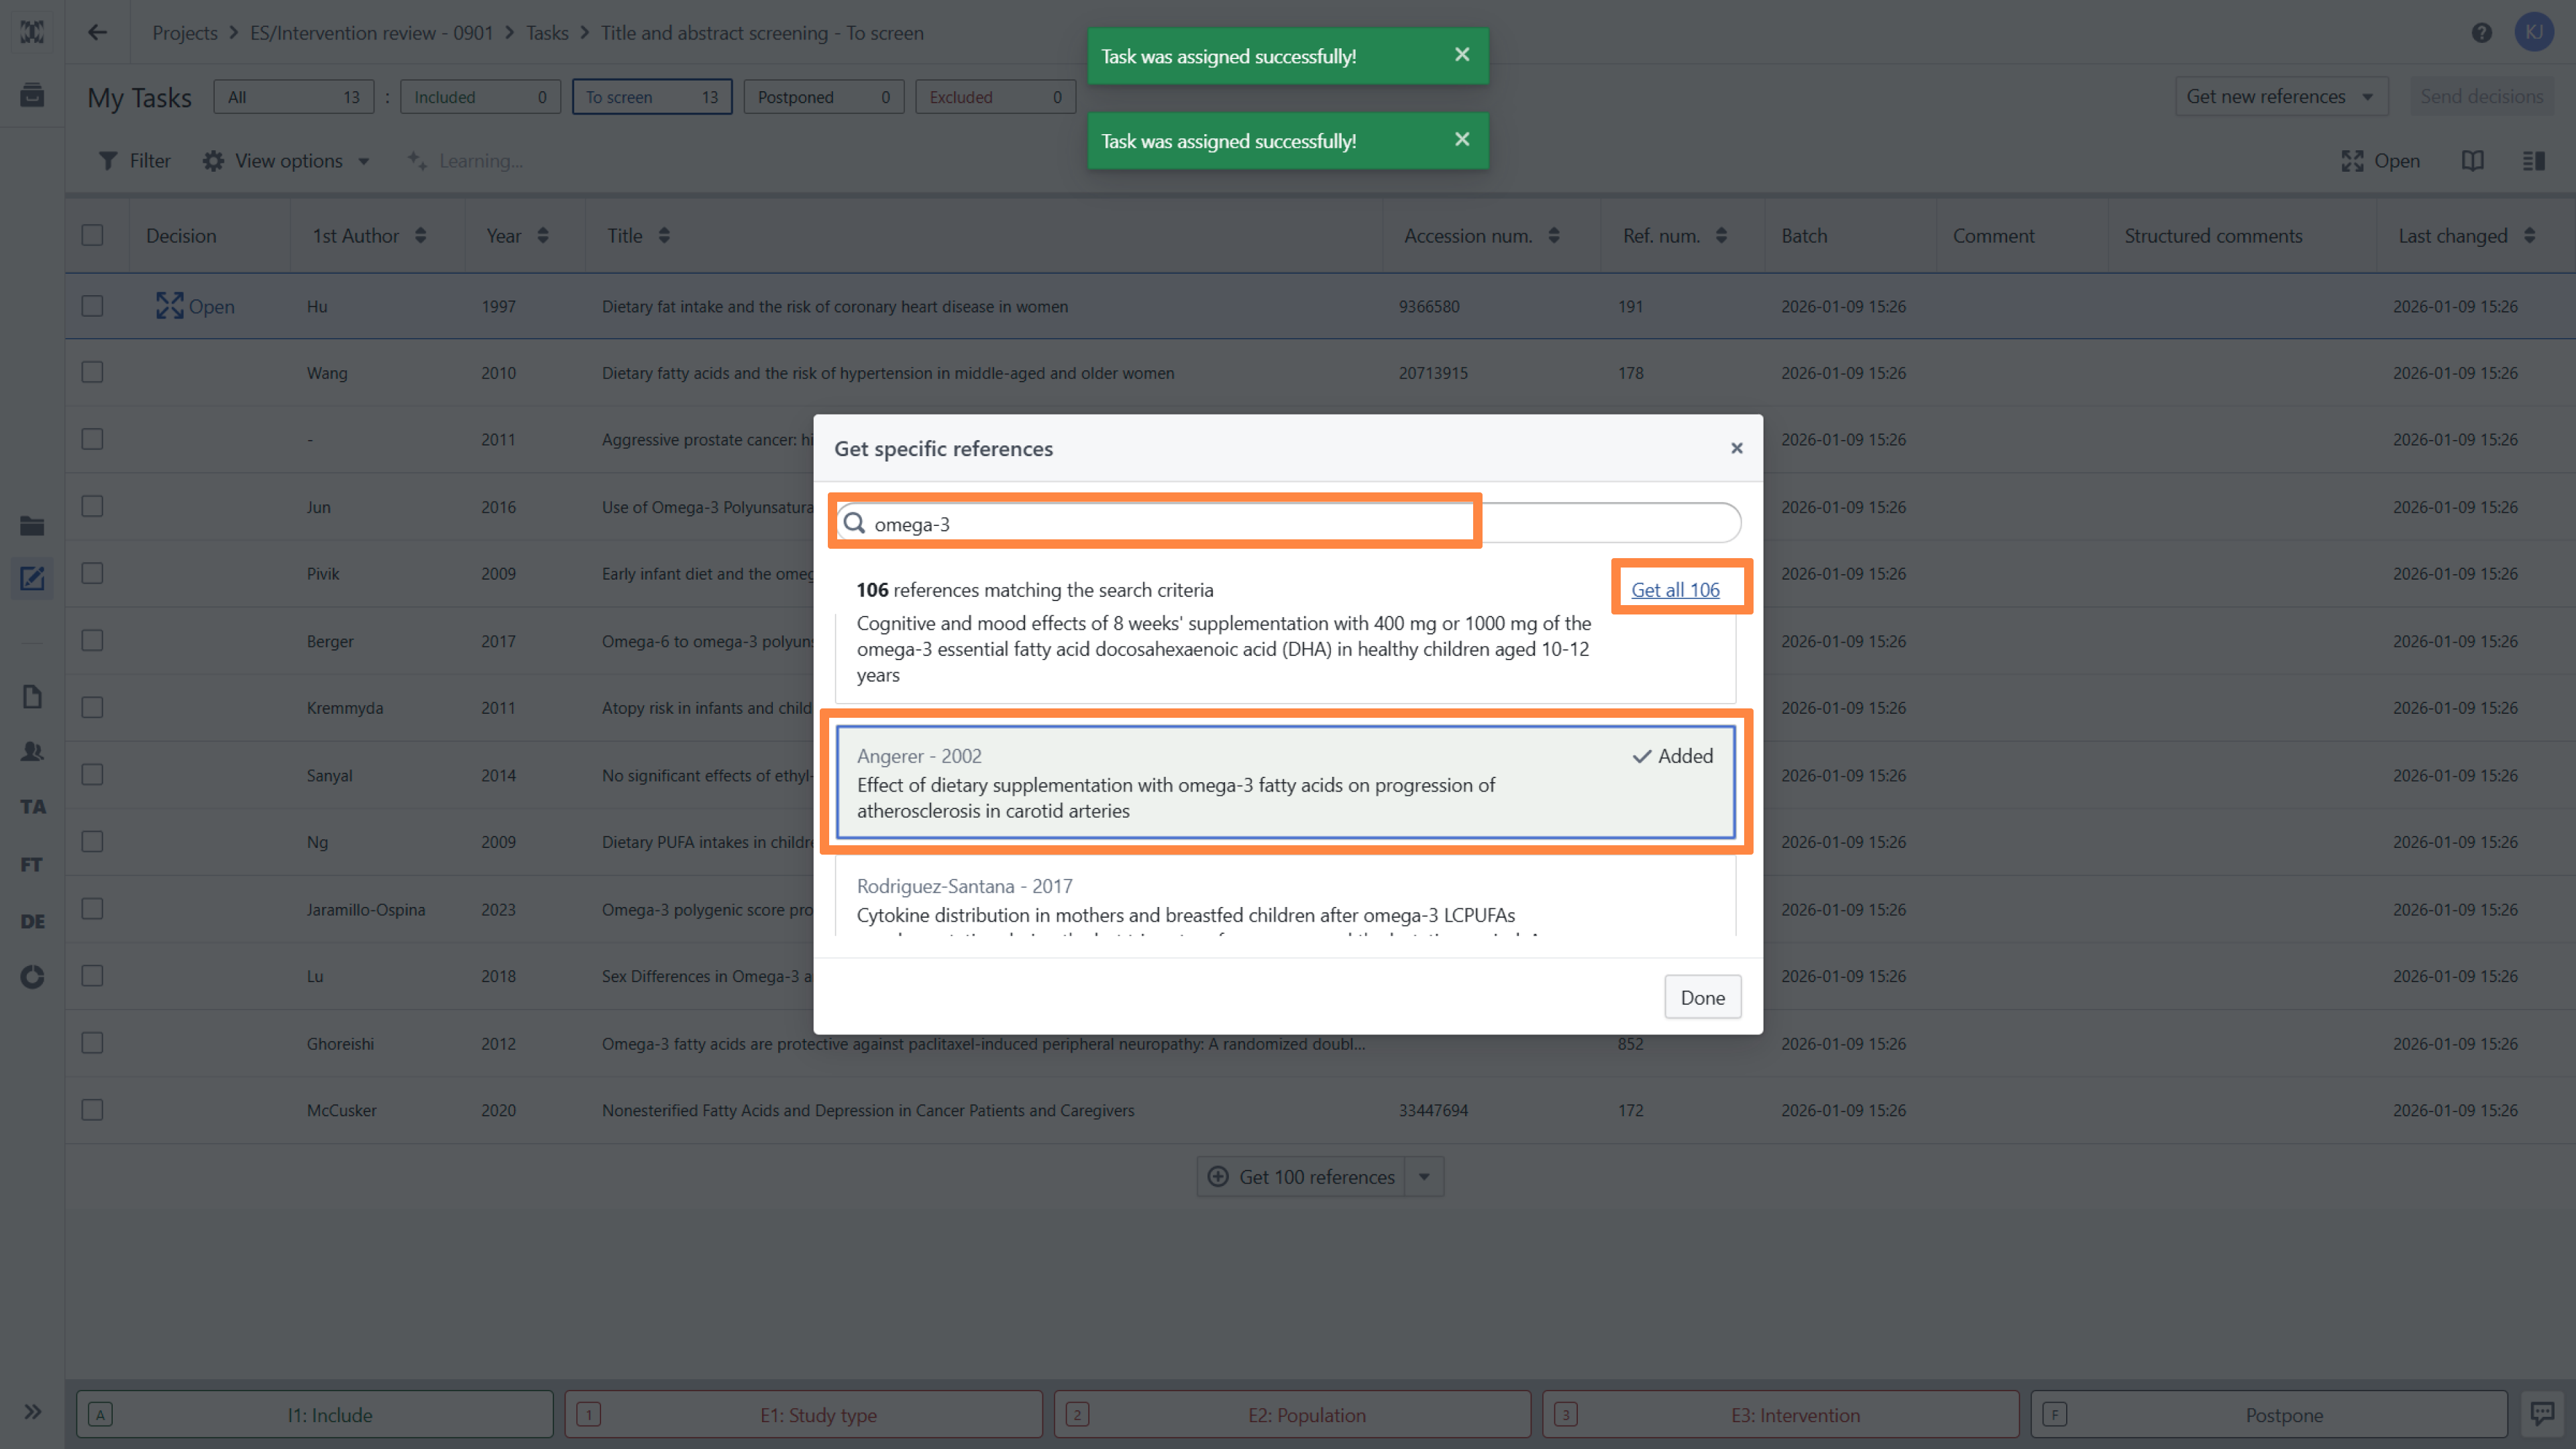
Task: Open the pie chart progress sidebar icon
Action: [x=32, y=976]
